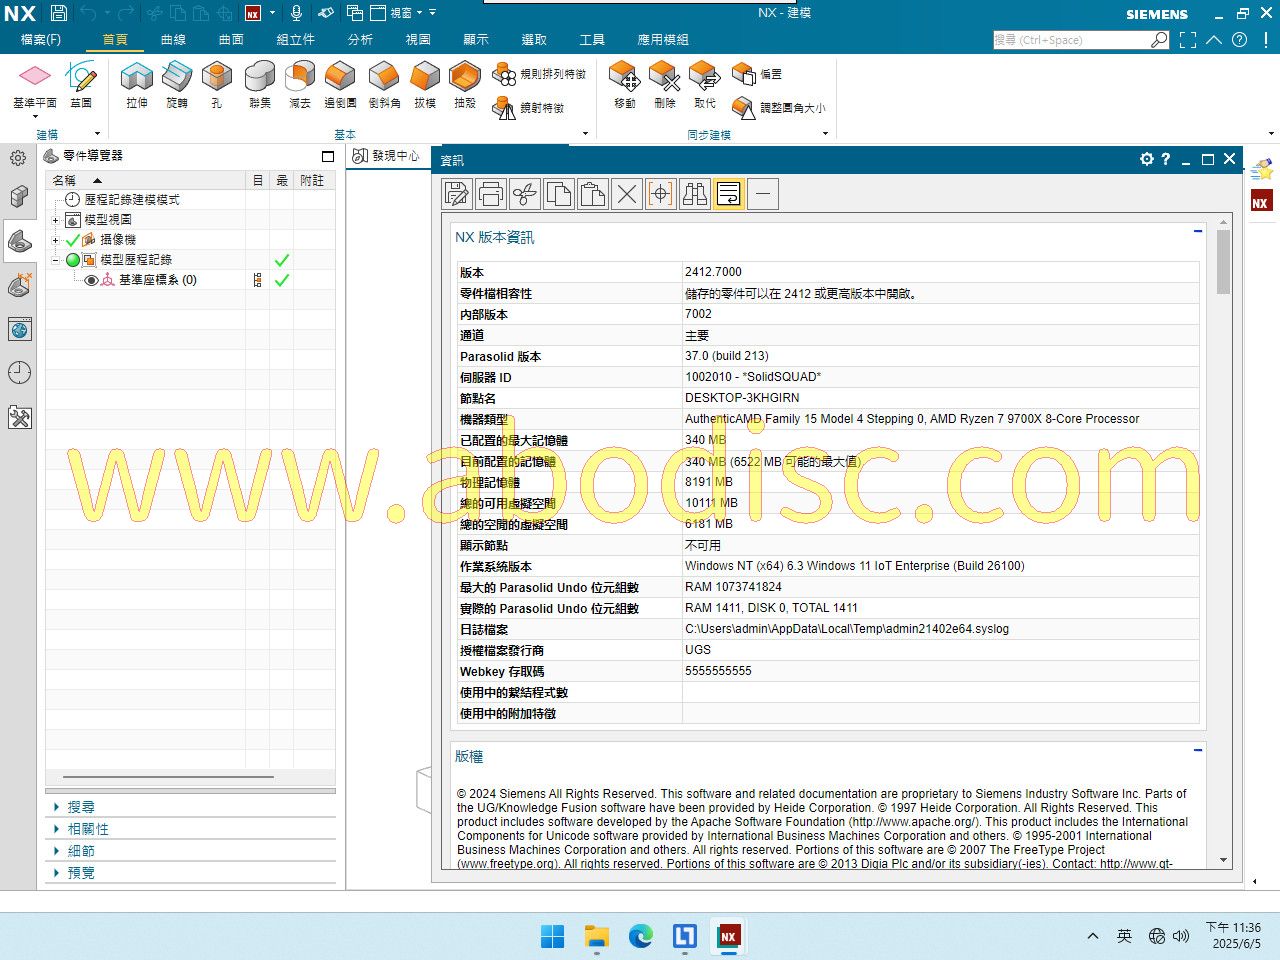This screenshot has height=960, width=1280.
Task: Click the X delete icon in 資訊 toolbar
Action: pos(627,194)
